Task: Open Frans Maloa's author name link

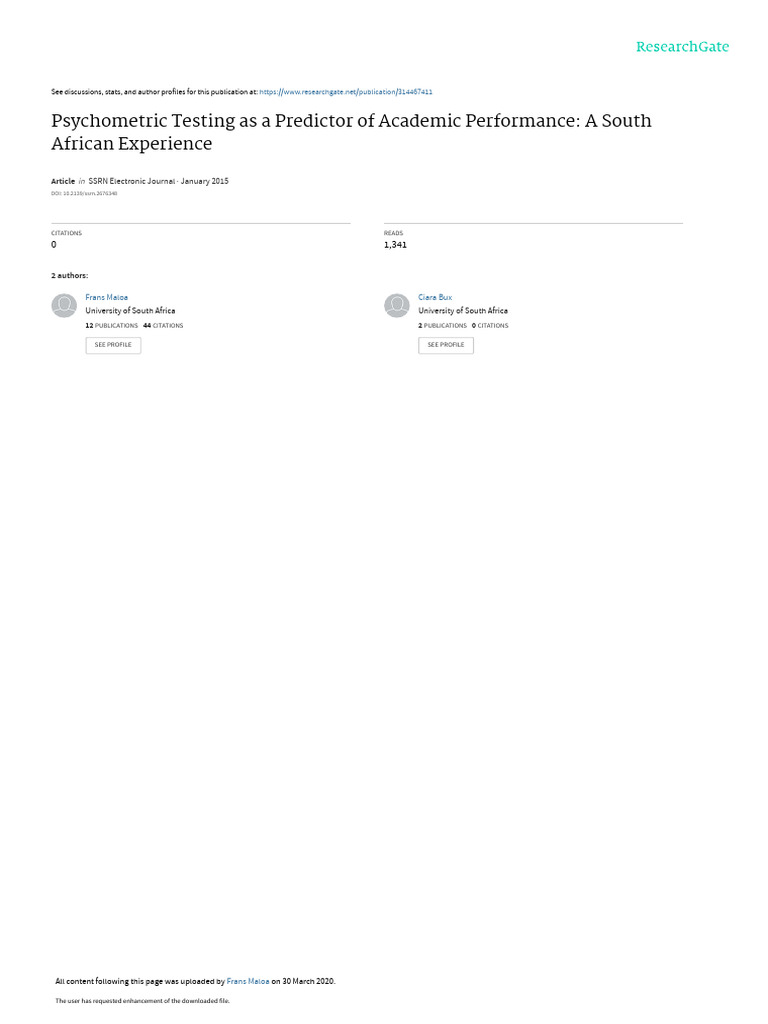Action: 107,298
